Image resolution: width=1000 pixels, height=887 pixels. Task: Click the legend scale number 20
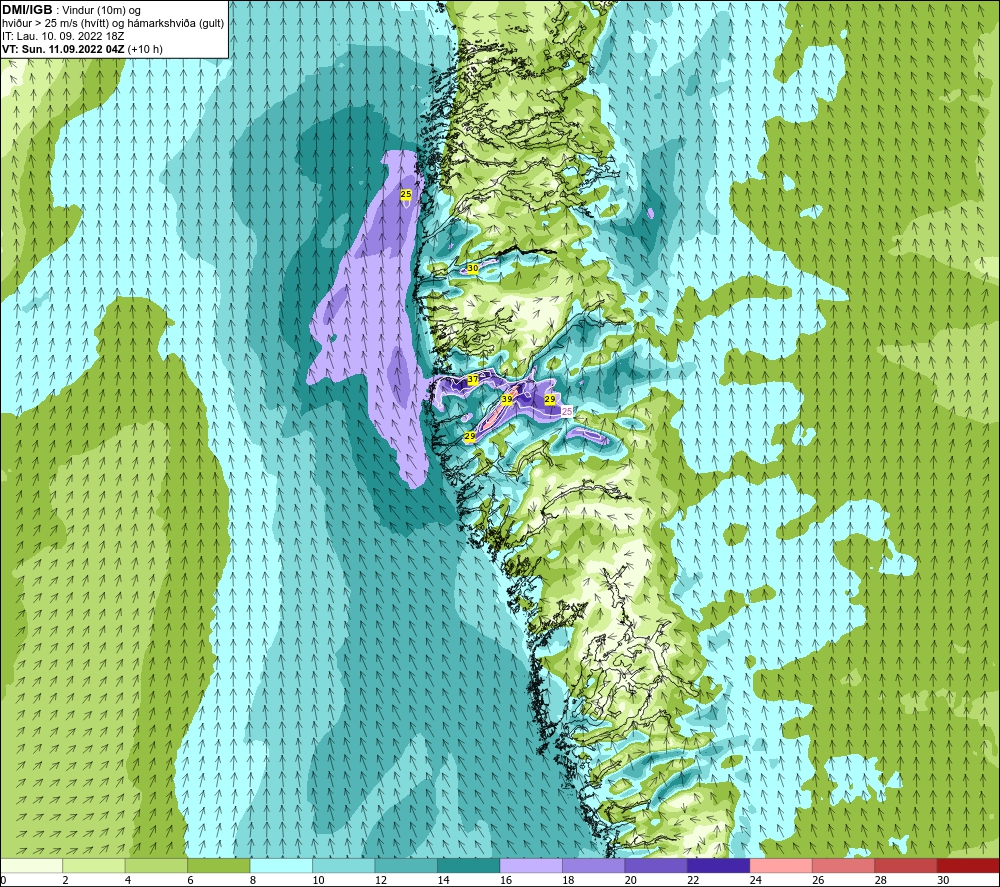(631, 880)
